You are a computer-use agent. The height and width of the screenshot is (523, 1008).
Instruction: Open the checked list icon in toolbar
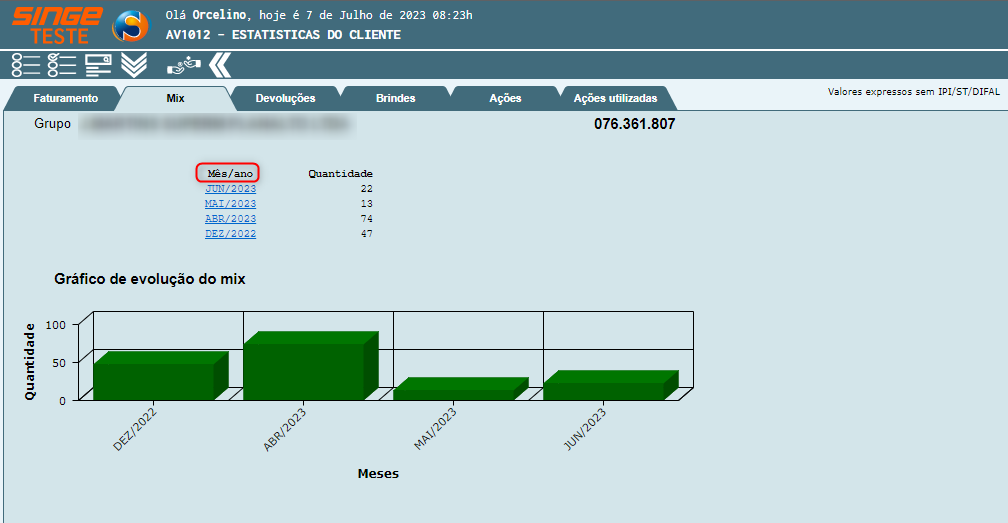coord(62,65)
